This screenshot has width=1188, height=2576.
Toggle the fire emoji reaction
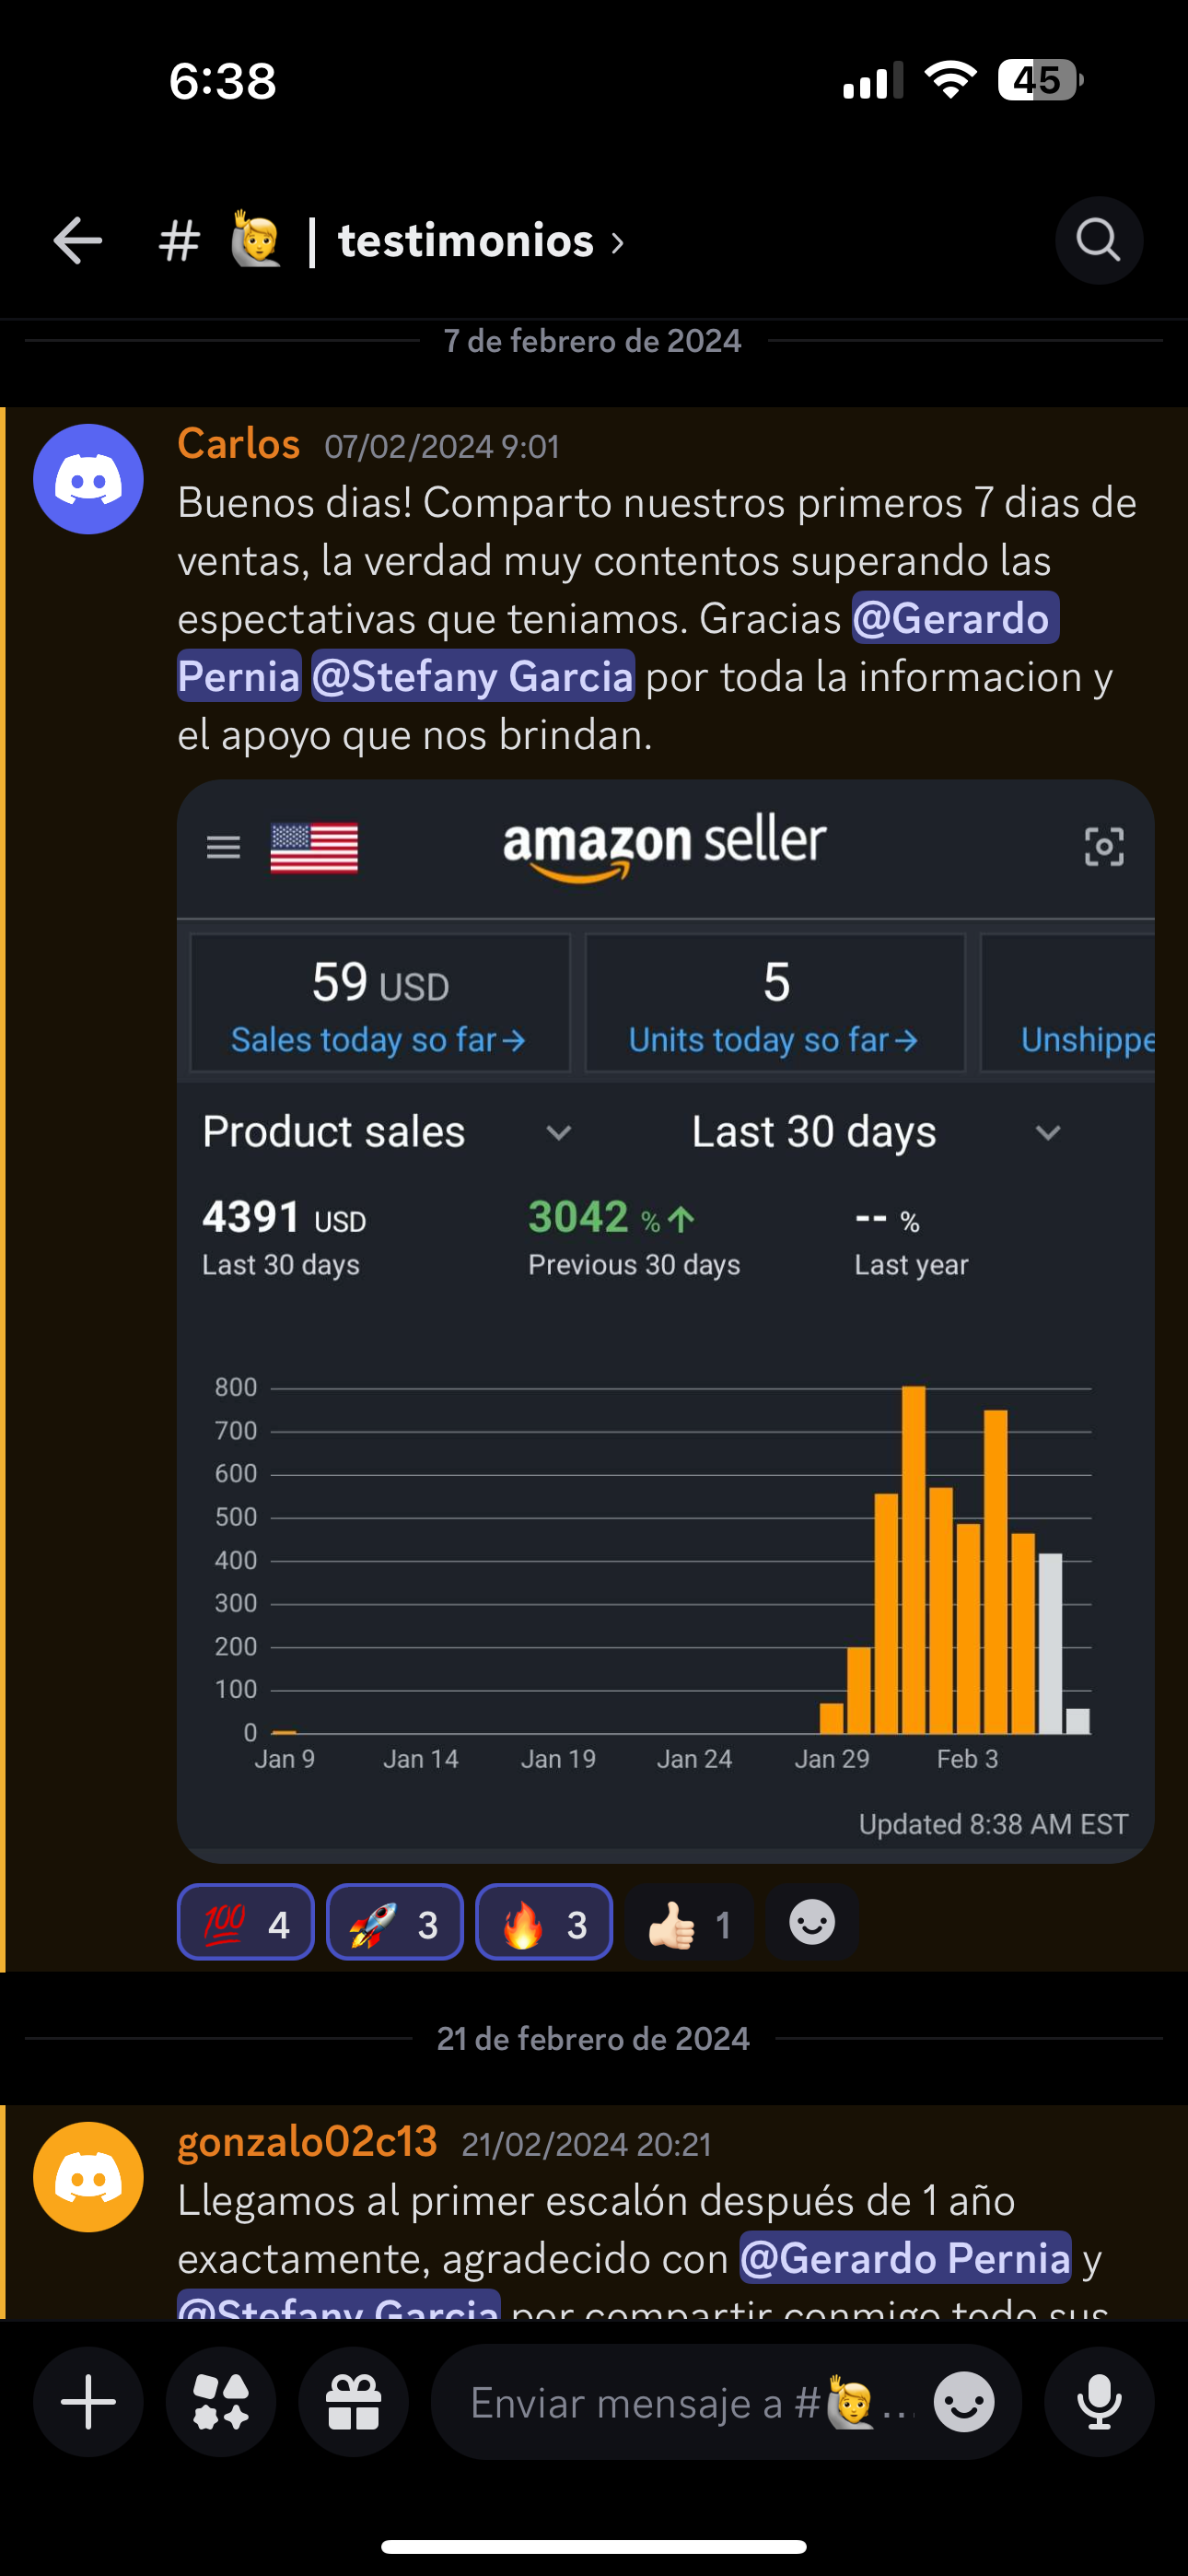[544, 1922]
